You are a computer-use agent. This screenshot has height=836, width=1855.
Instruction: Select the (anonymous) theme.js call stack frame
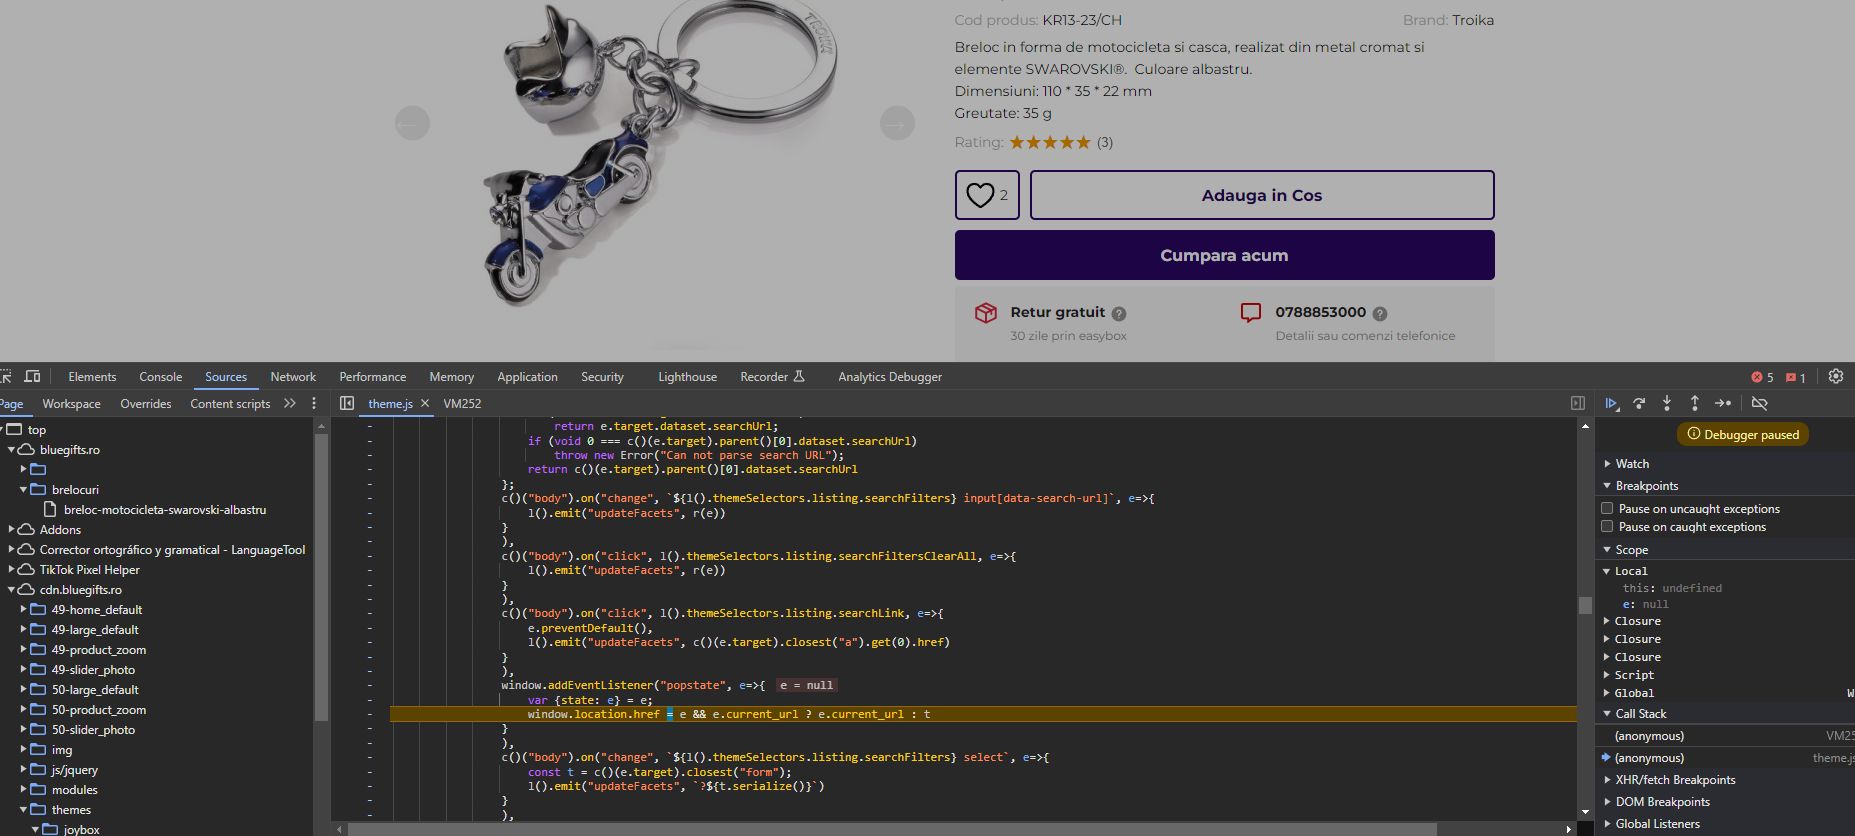[1725, 758]
